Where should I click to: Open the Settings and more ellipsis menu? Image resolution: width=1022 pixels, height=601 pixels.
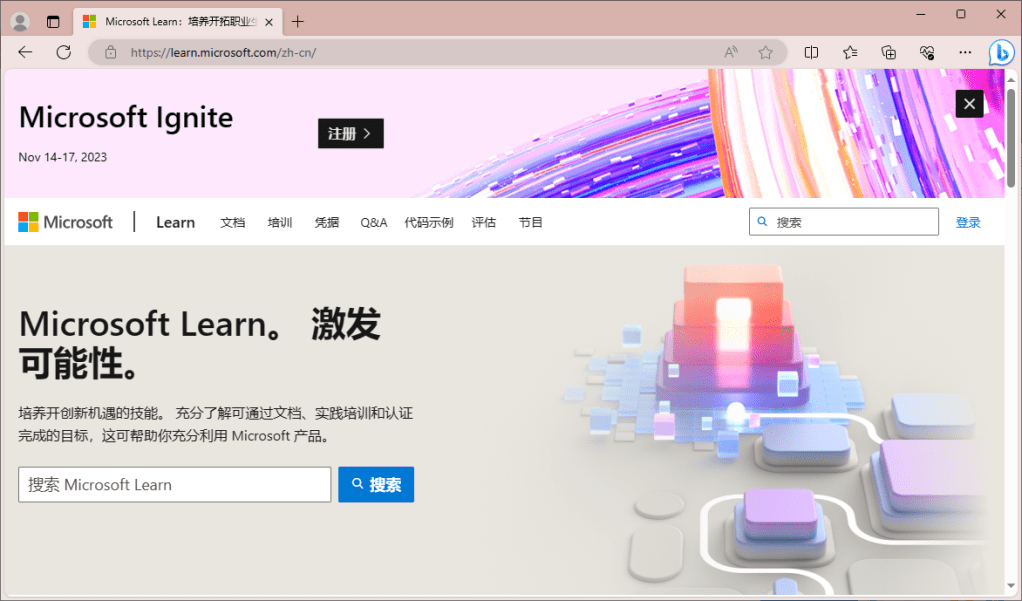[x=964, y=52]
